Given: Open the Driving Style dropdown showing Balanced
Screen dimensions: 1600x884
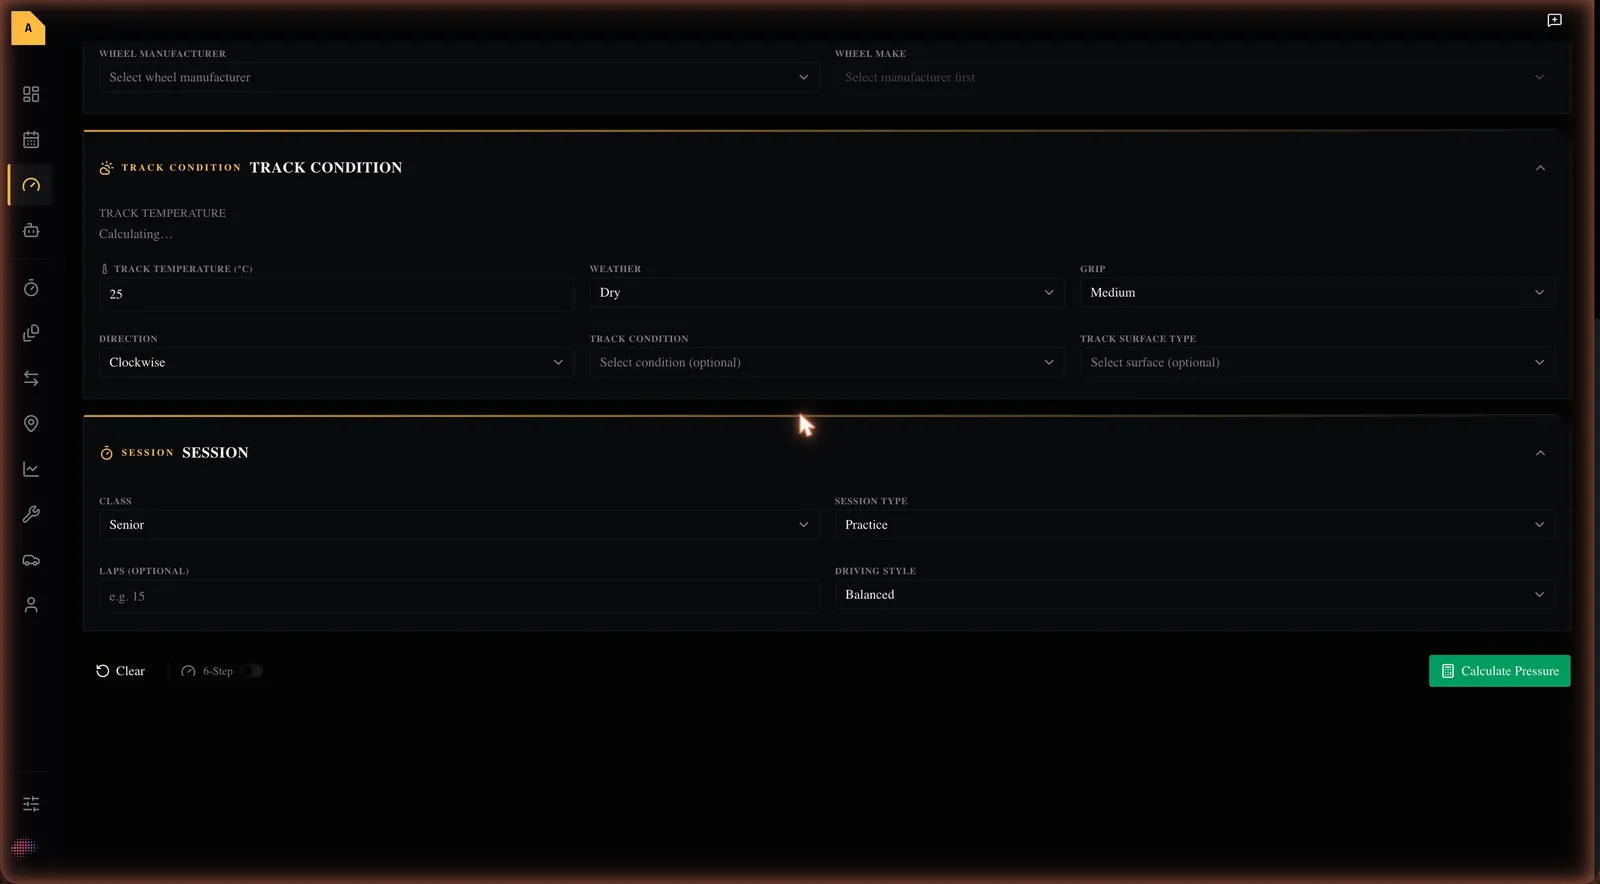Looking at the screenshot, I should [x=1195, y=595].
